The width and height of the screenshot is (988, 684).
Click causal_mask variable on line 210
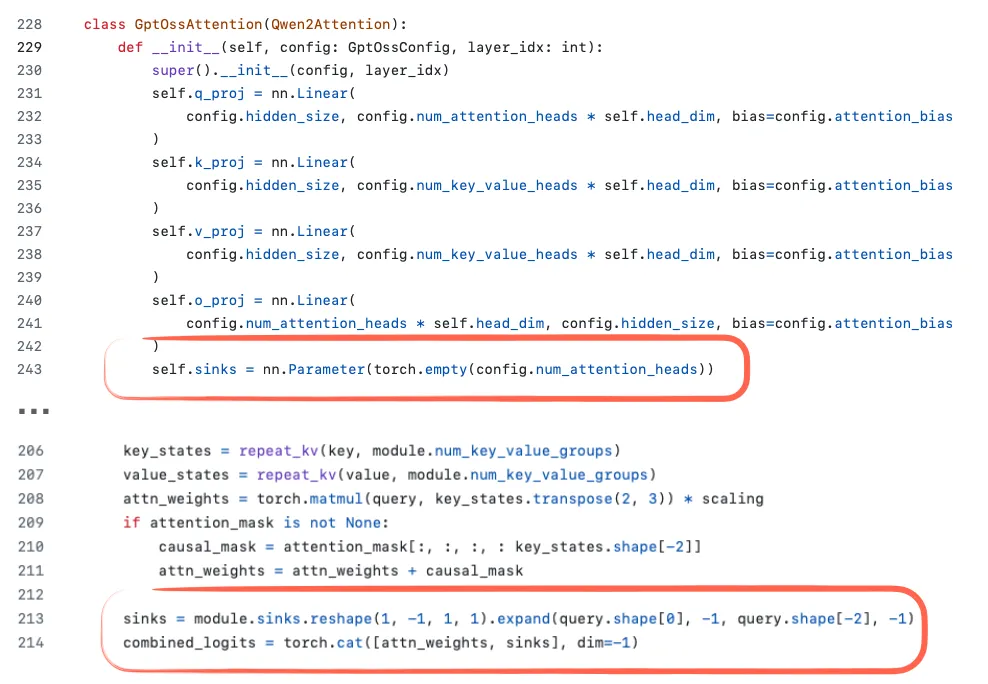coord(207,547)
